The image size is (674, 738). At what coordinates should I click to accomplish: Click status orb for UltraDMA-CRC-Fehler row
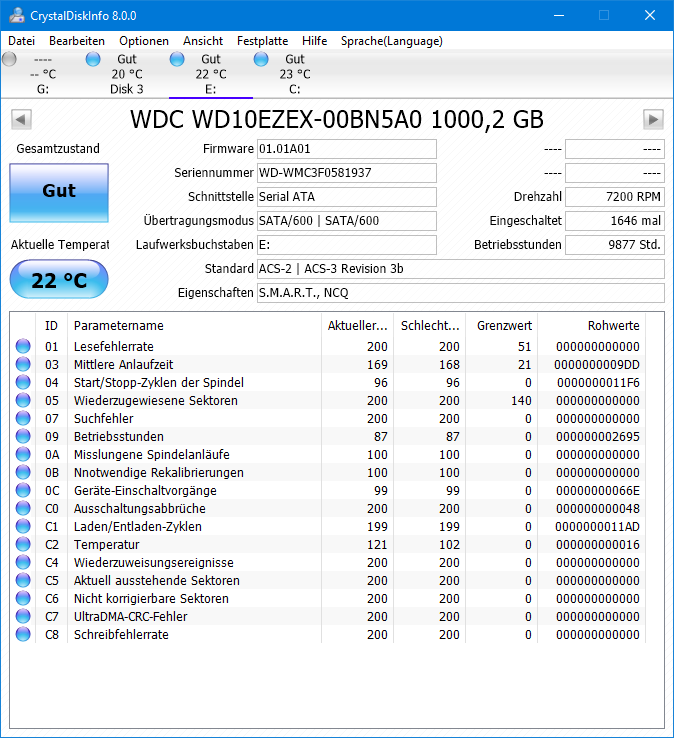click(23, 616)
